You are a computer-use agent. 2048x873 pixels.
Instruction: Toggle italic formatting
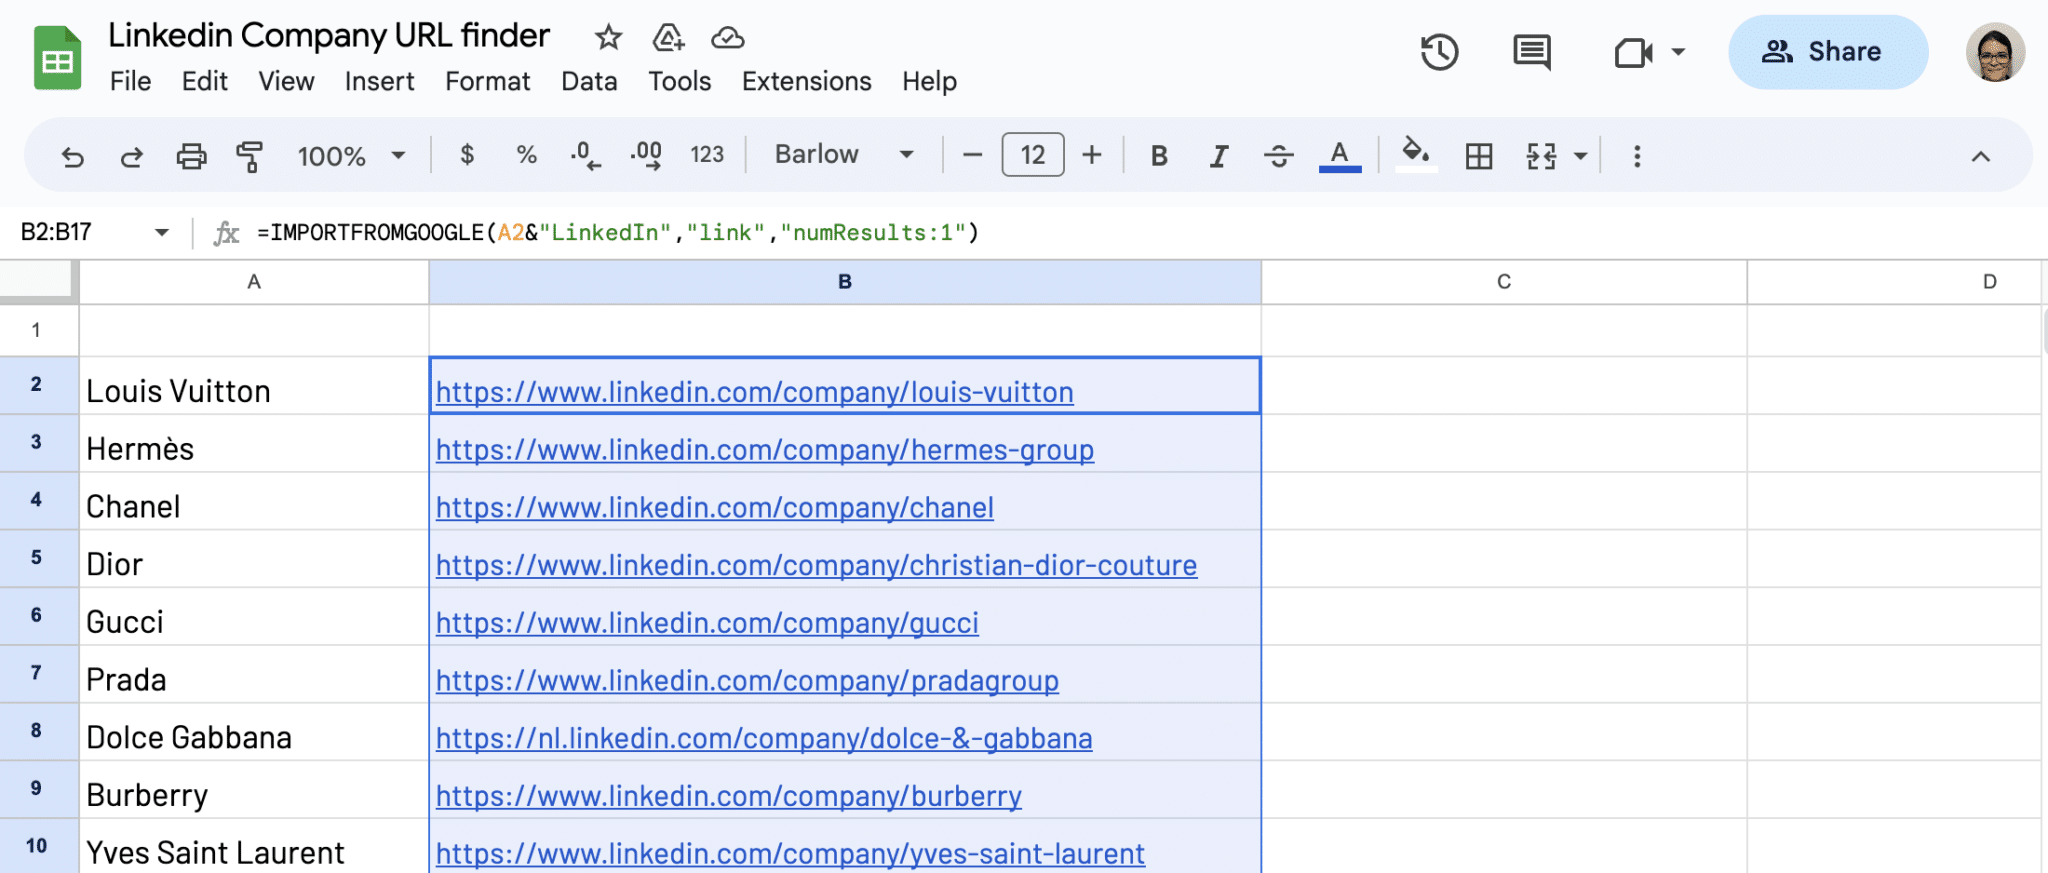pos(1218,156)
